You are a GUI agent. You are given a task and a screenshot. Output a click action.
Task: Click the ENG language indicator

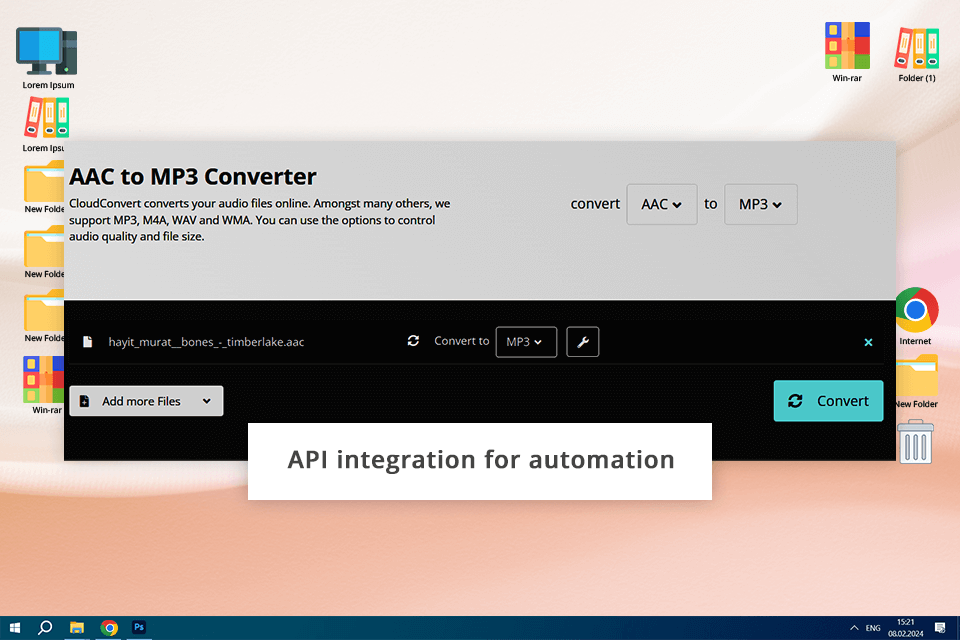click(x=873, y=628)
